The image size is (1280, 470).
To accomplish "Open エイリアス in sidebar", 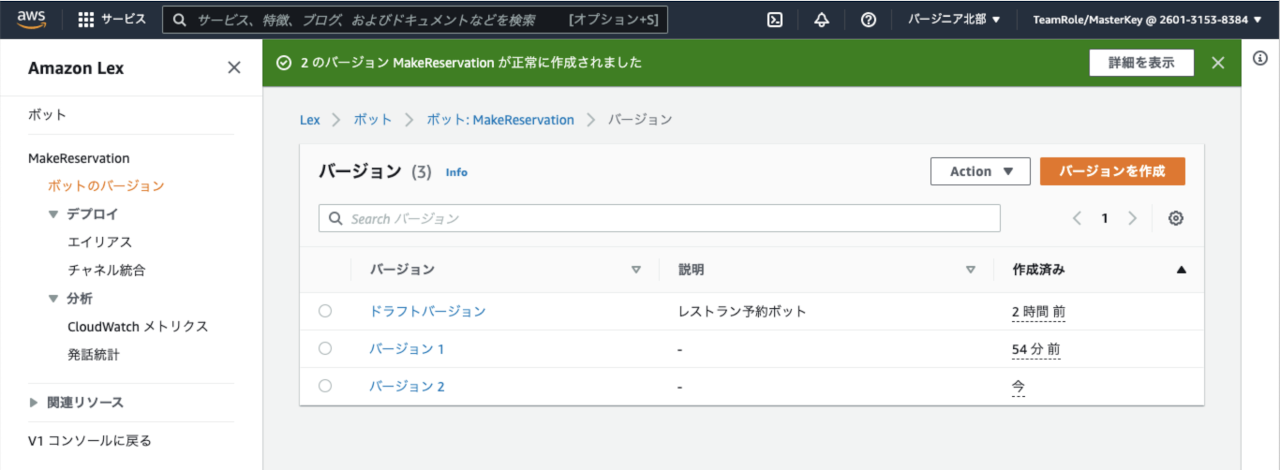I will point(100,242).
